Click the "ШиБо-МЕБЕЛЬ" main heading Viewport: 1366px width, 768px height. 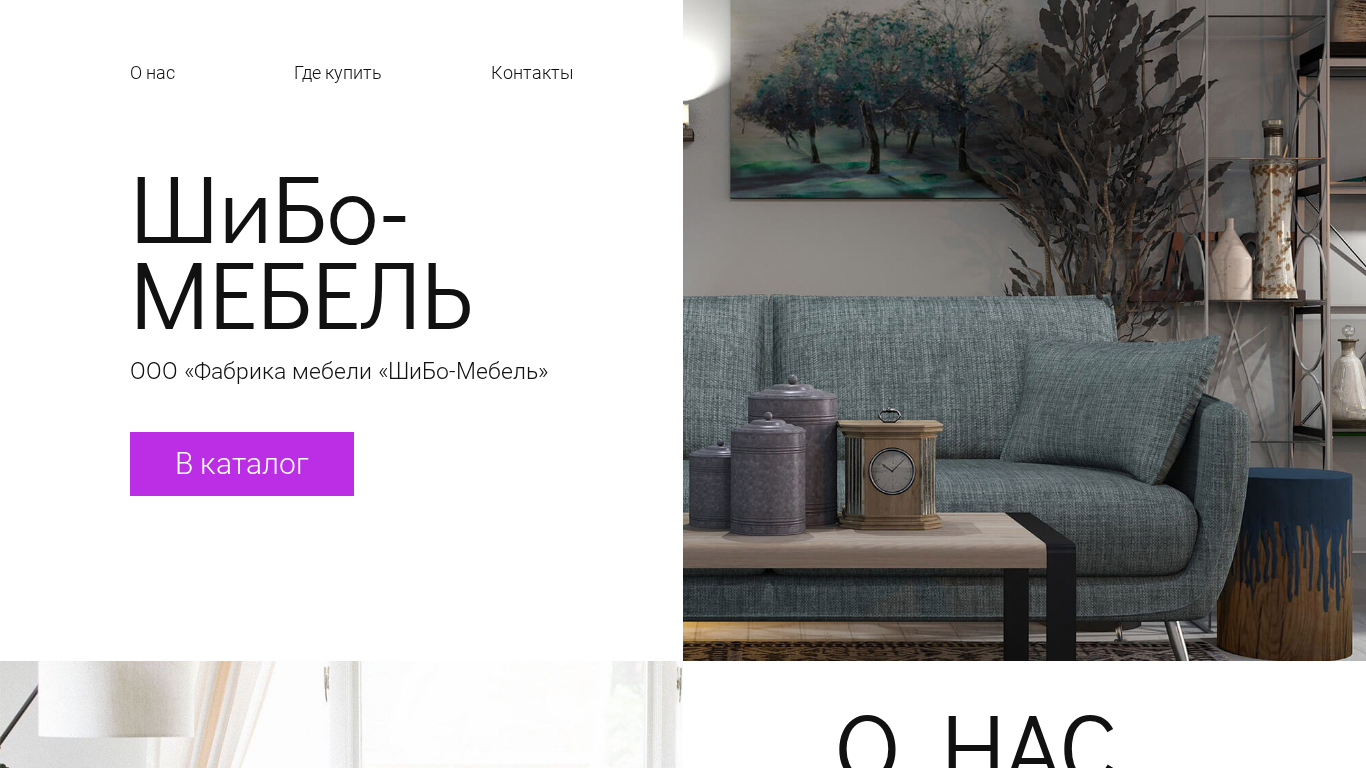coord(300,255)
